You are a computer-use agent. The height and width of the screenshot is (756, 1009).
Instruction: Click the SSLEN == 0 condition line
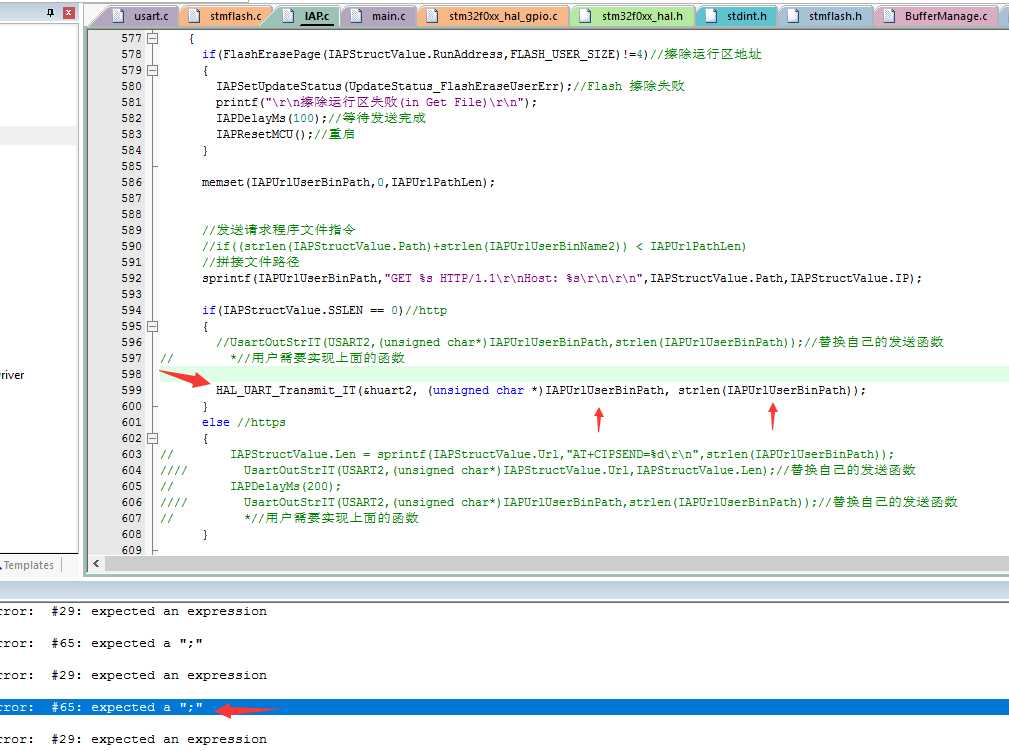pos(324,310)
